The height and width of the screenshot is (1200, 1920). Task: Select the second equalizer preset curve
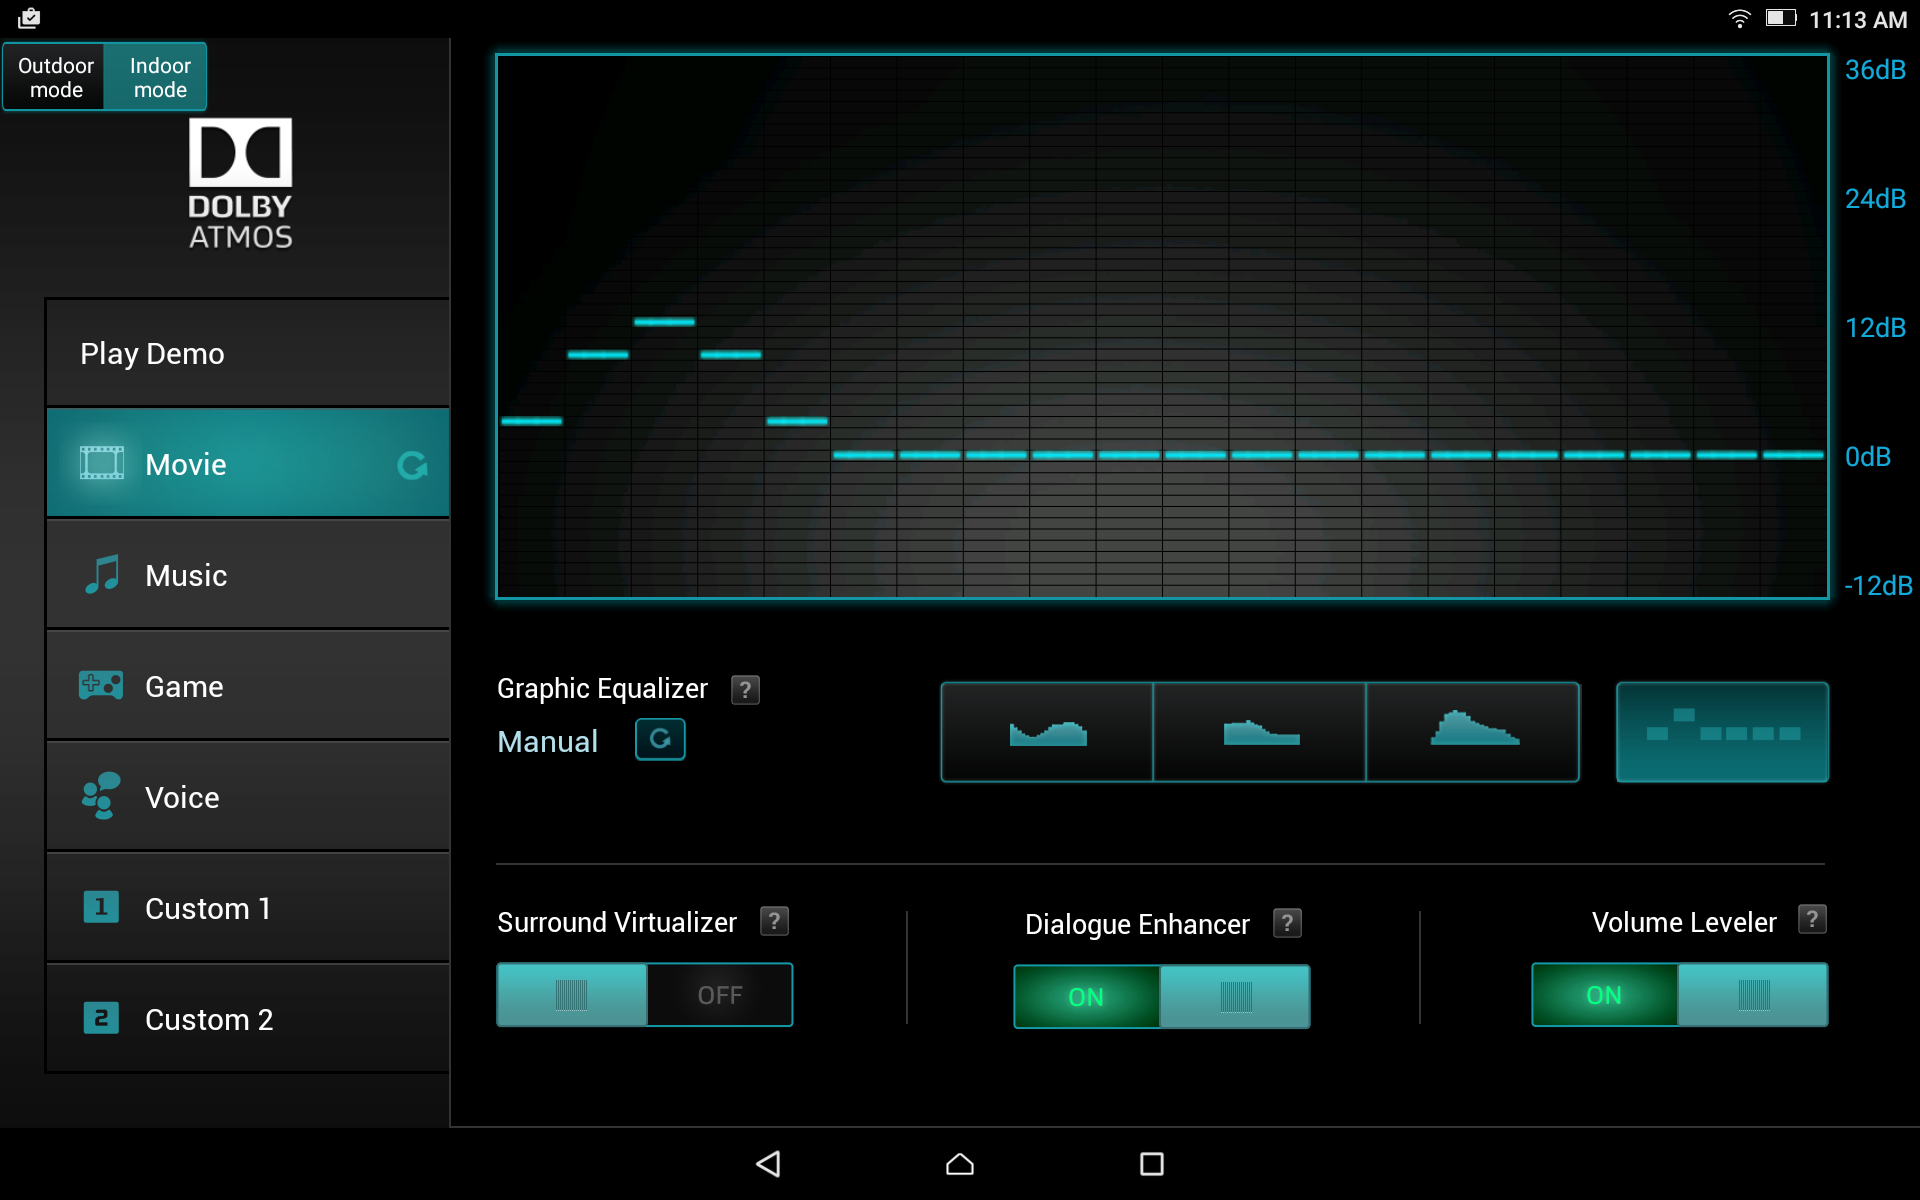[1260, 733]
